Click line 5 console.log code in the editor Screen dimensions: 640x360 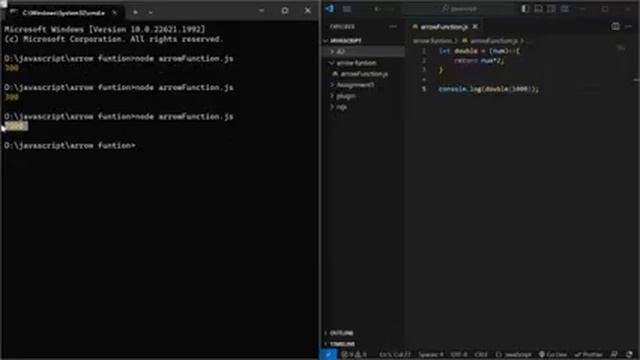pos(489,89)
